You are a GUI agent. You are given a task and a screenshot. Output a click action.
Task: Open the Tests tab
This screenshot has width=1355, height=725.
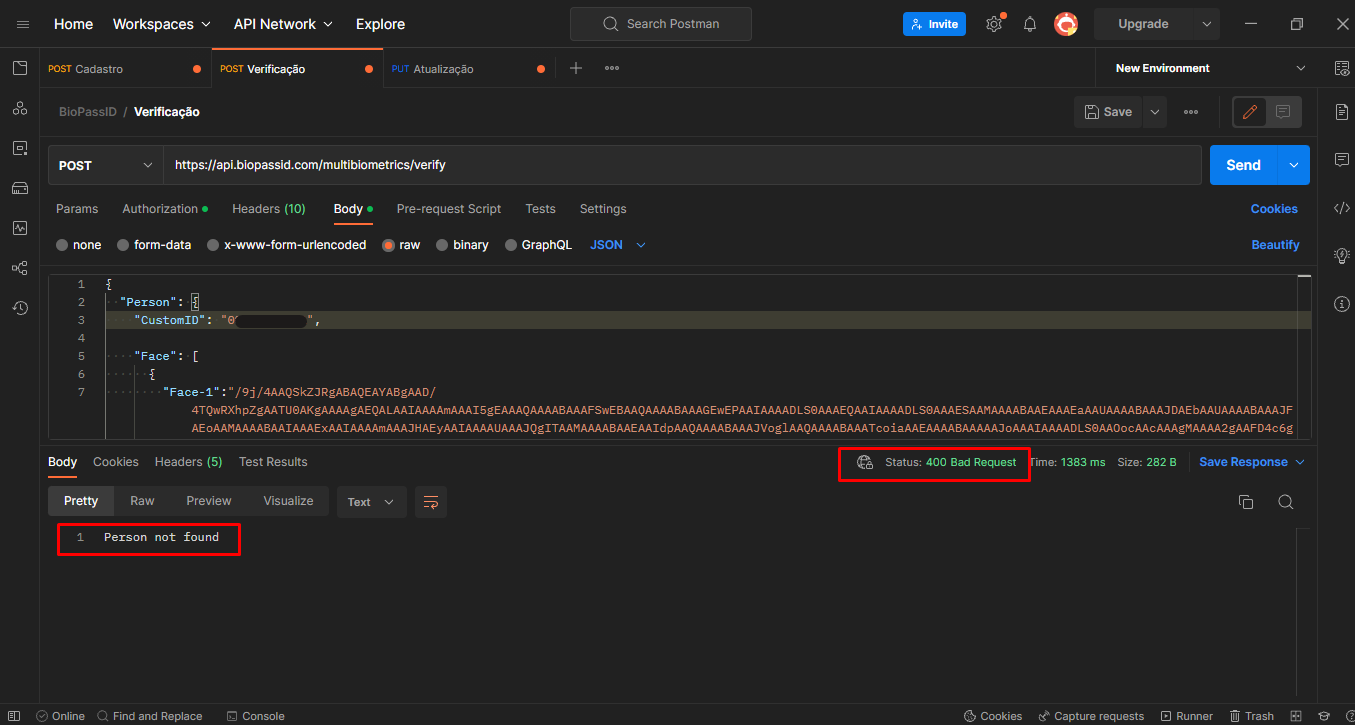click(540, 209)
